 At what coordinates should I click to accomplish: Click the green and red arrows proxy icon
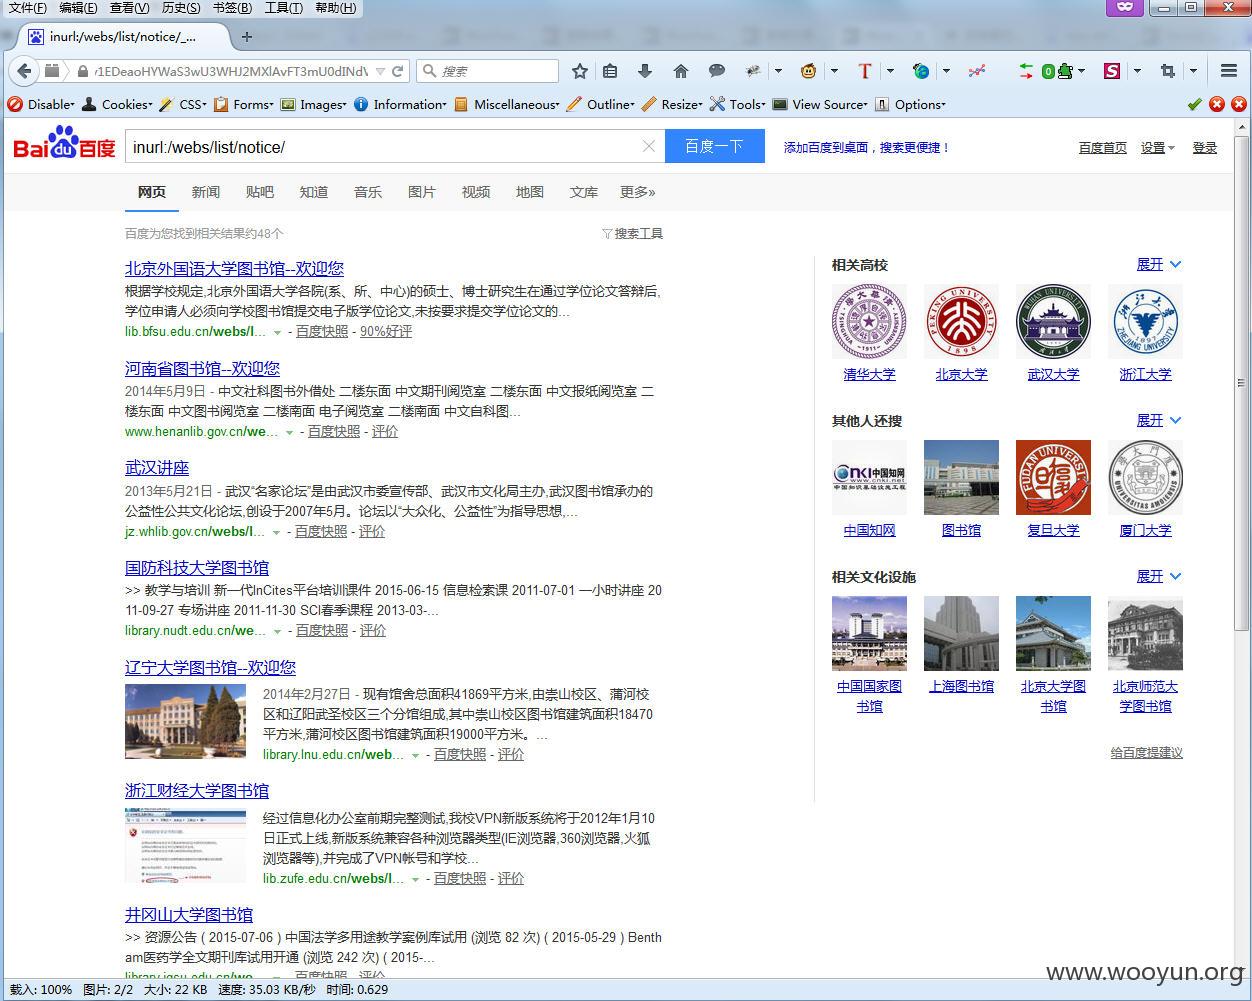point(1026,71)
